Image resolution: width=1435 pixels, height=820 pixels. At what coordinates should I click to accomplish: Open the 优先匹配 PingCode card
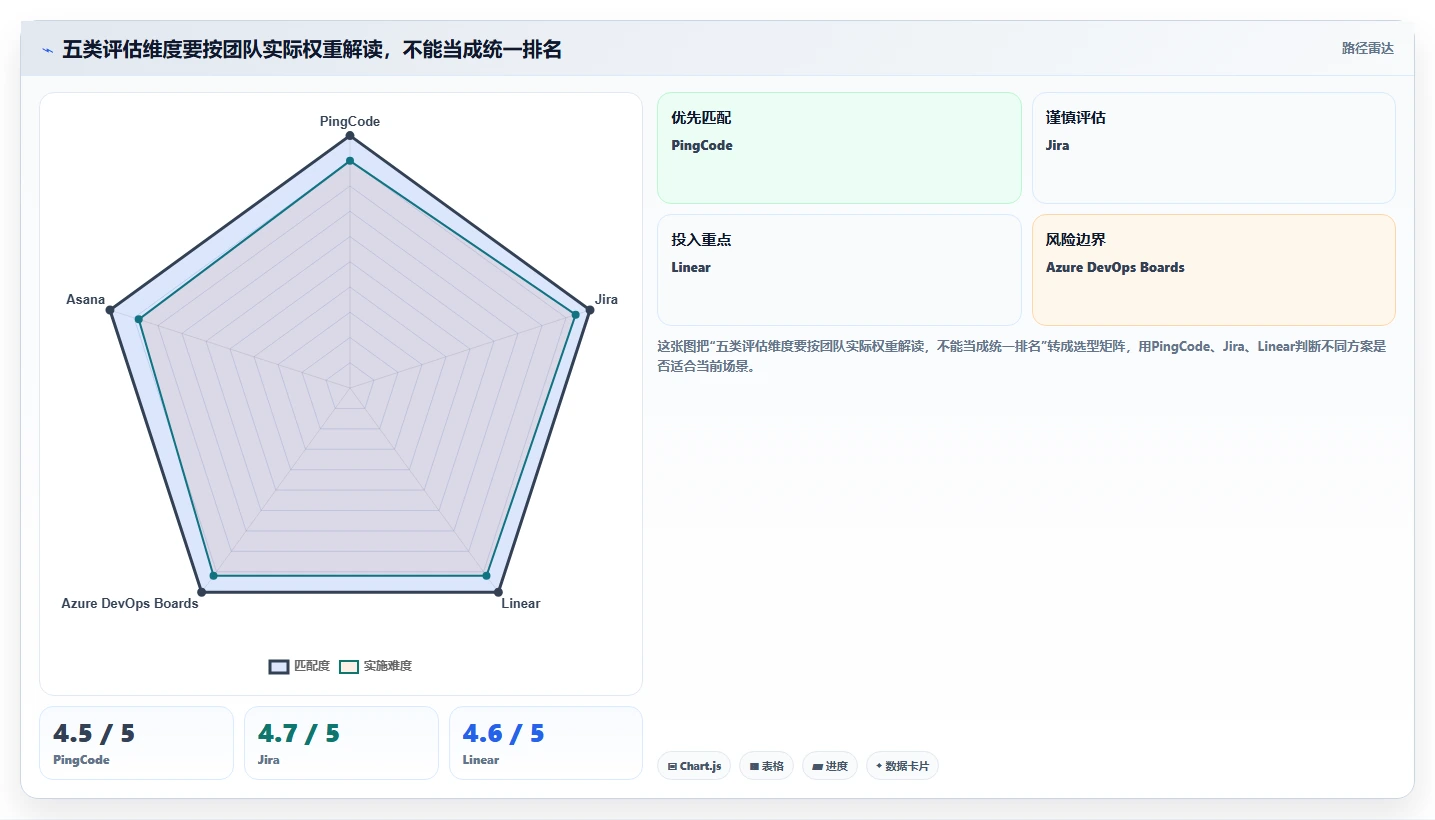[x=839, y=148]
